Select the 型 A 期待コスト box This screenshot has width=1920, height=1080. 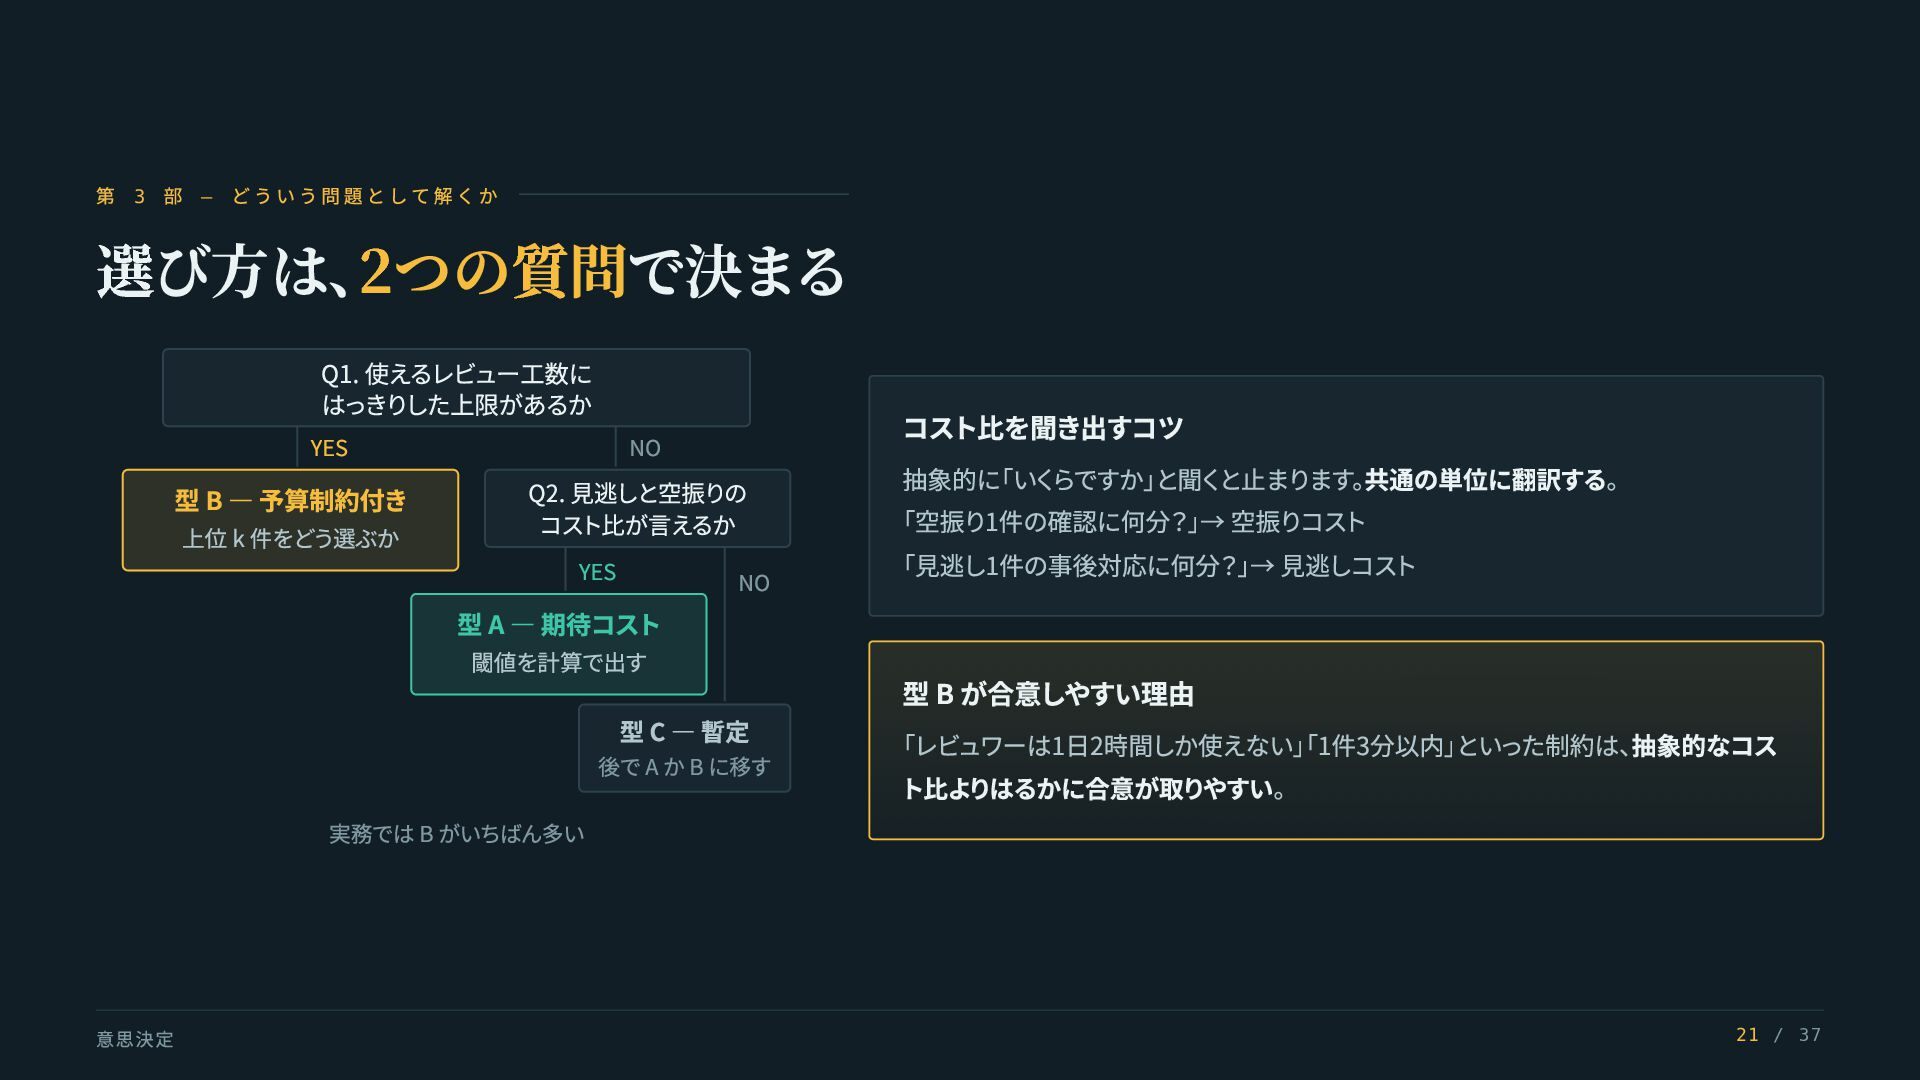[558, 644]
